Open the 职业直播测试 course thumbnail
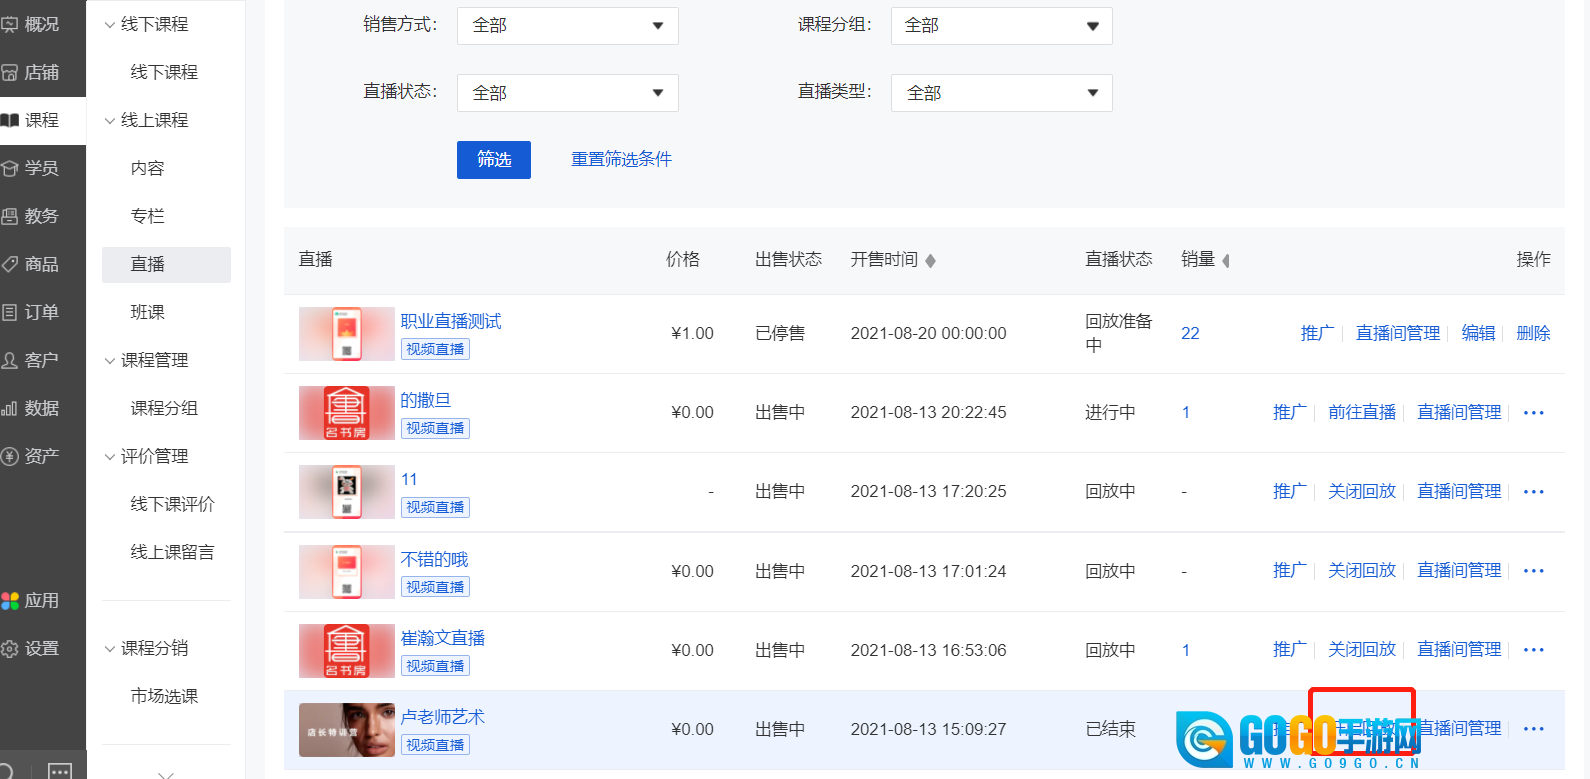Viewport: 1590px width, 779px height. [346, 334]
